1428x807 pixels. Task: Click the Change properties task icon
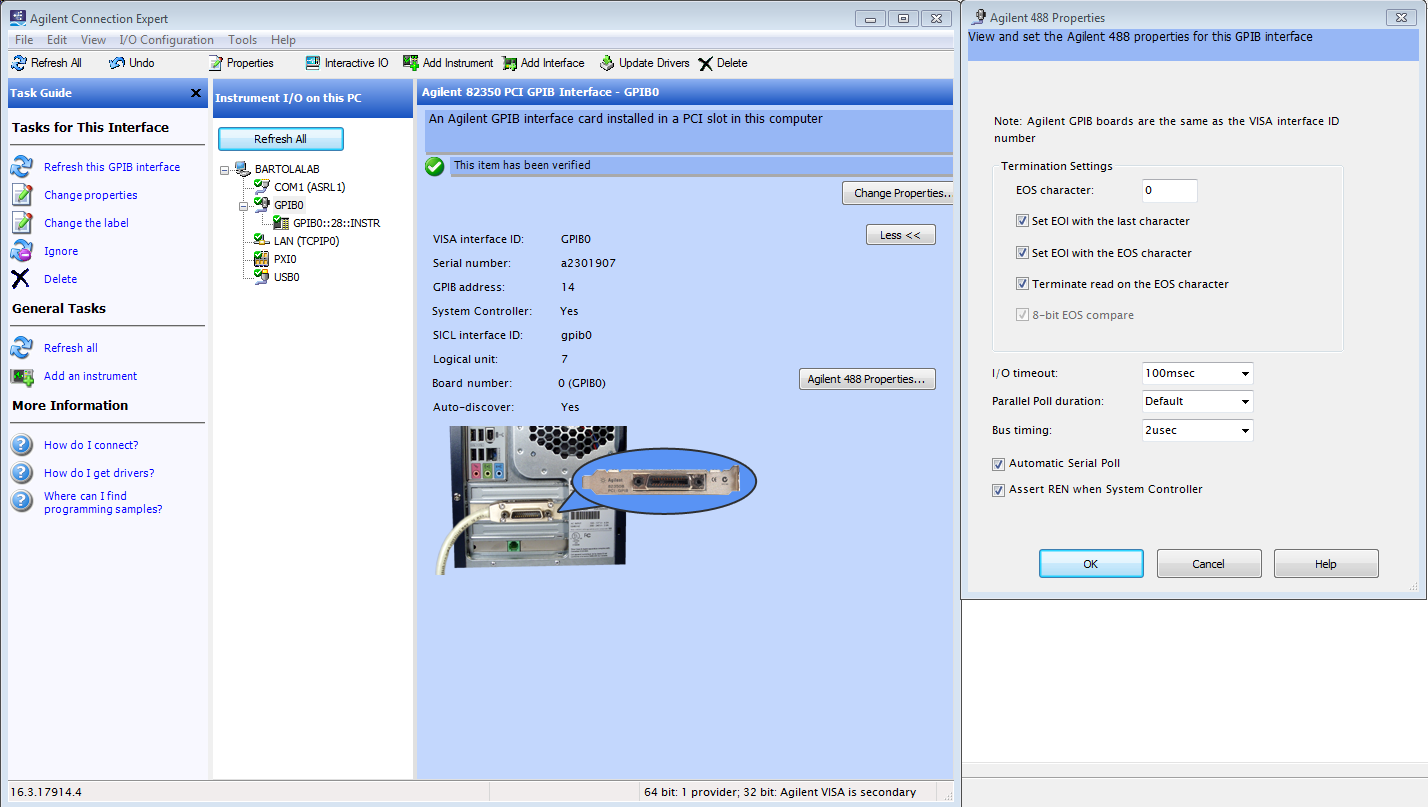click(22, 195)
